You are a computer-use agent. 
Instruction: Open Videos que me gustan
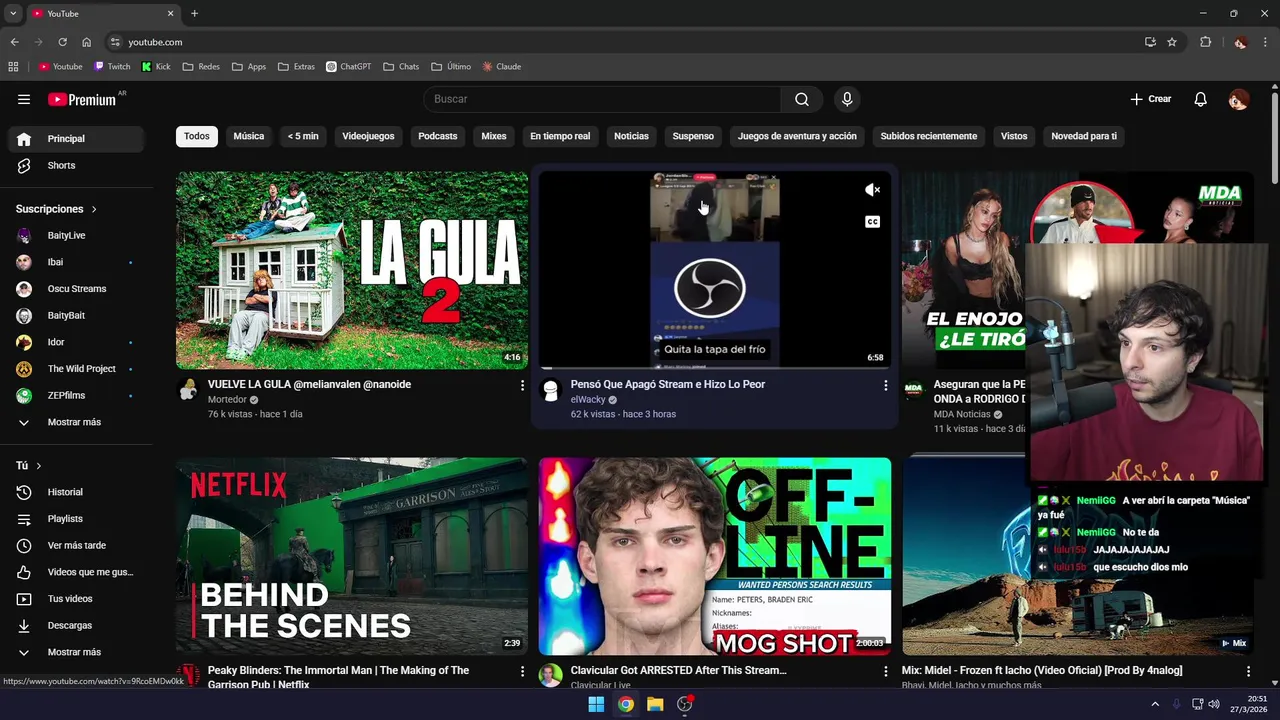pos(76,572)
